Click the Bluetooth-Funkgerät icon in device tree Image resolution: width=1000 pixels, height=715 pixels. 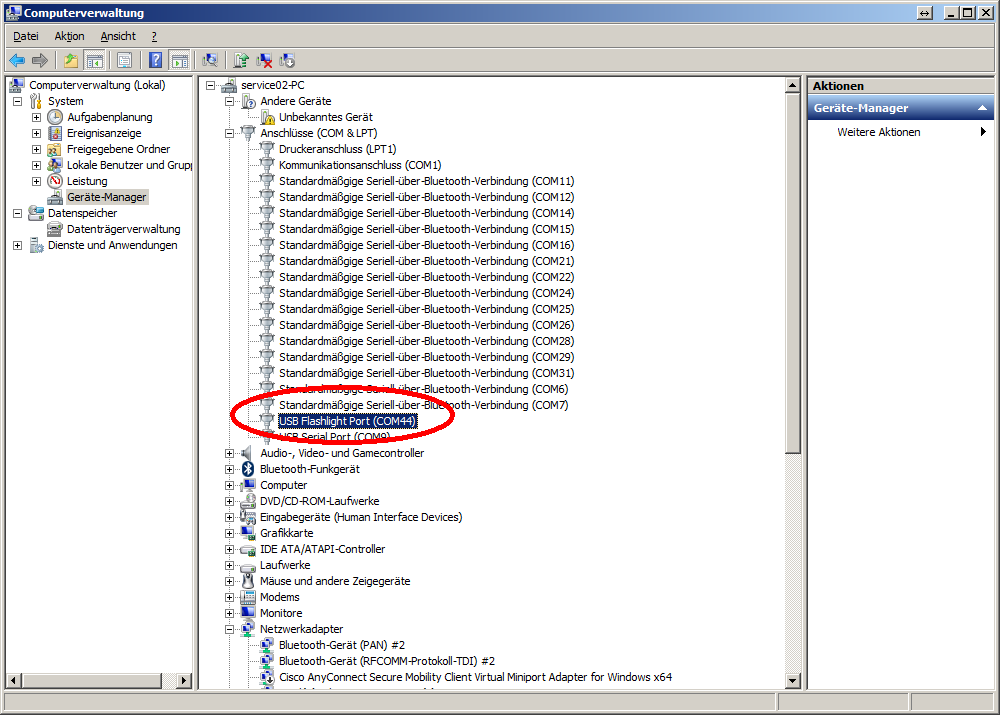pos(248,469)
